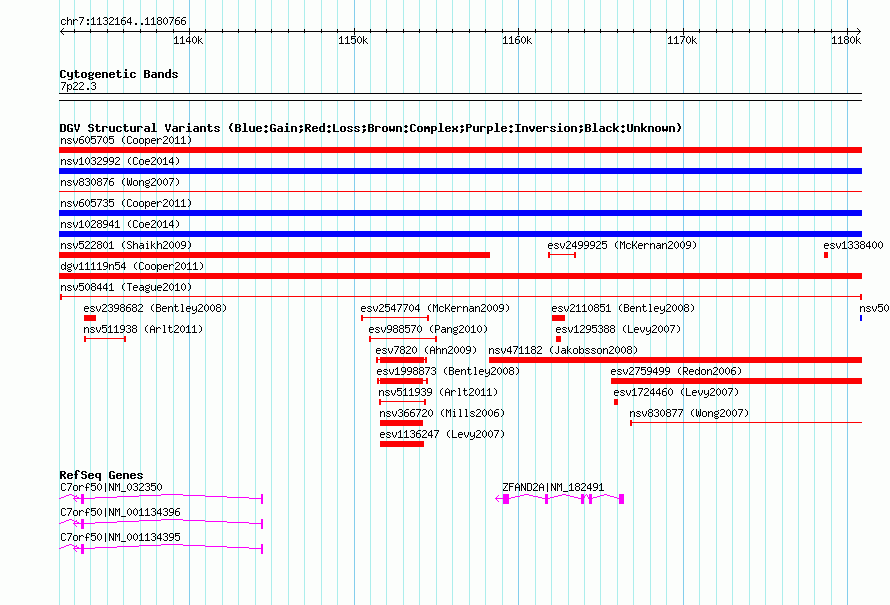Click the esv1338400 variant label

(853, 245)
